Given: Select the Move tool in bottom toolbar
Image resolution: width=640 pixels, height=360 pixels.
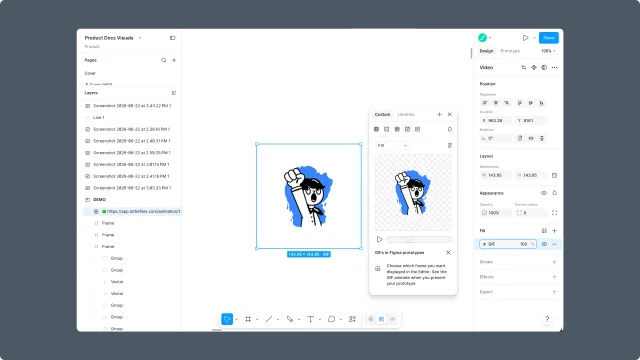Looking at the screenshot, I should point(227,319).
